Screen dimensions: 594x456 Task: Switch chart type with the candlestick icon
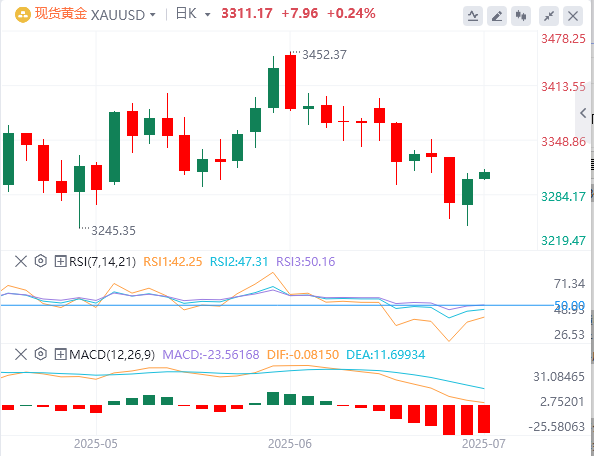point(521,16)
